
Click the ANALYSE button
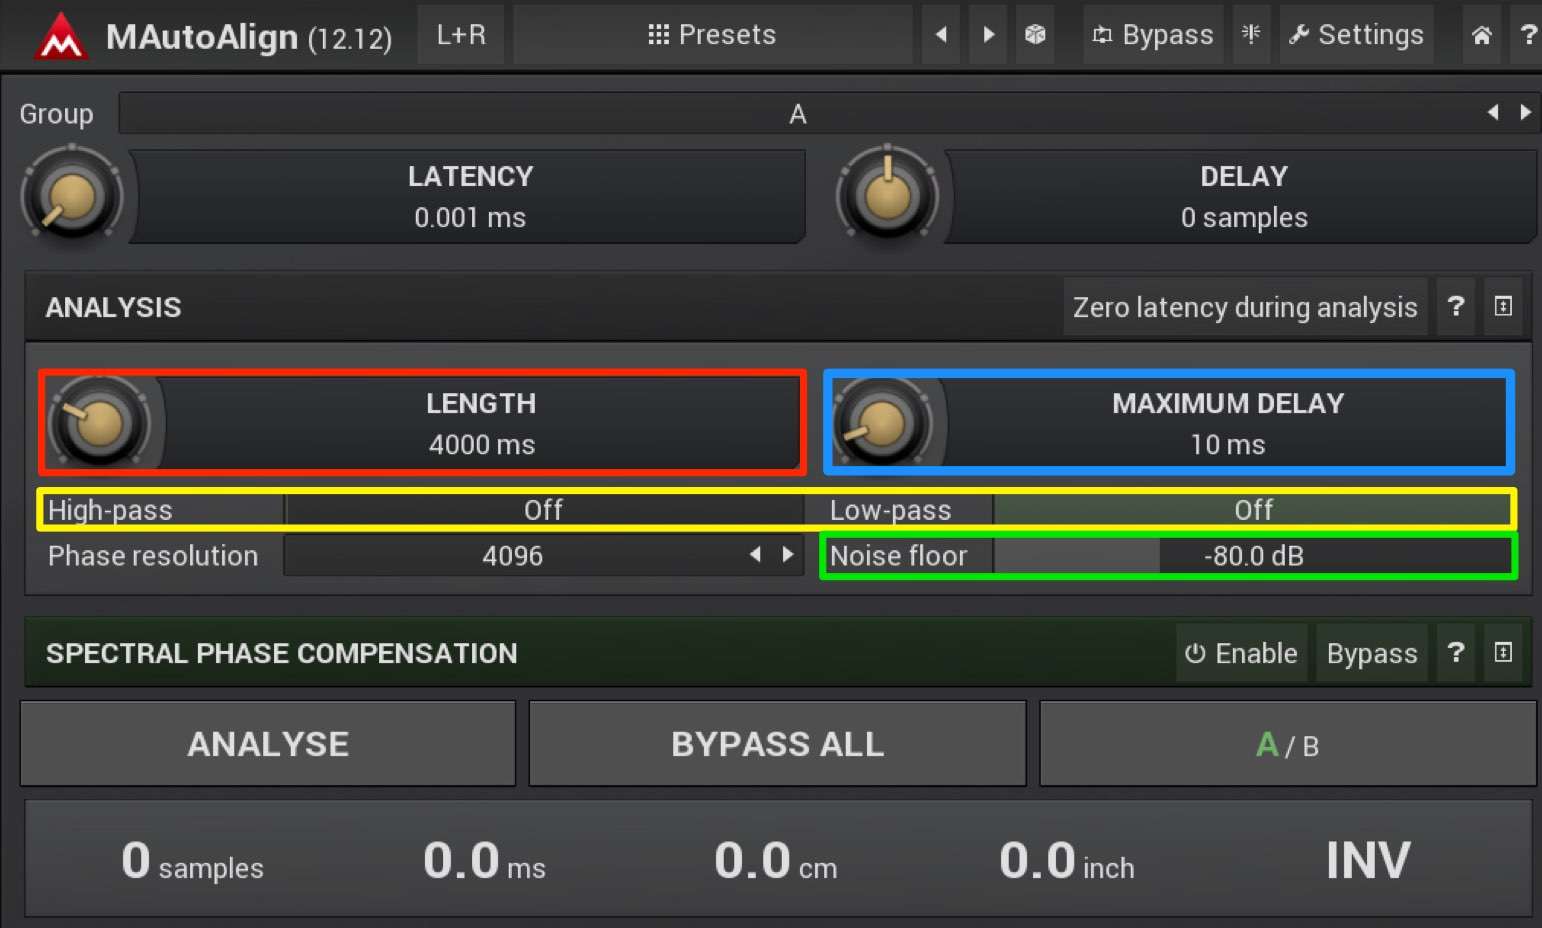coord(268,744)
